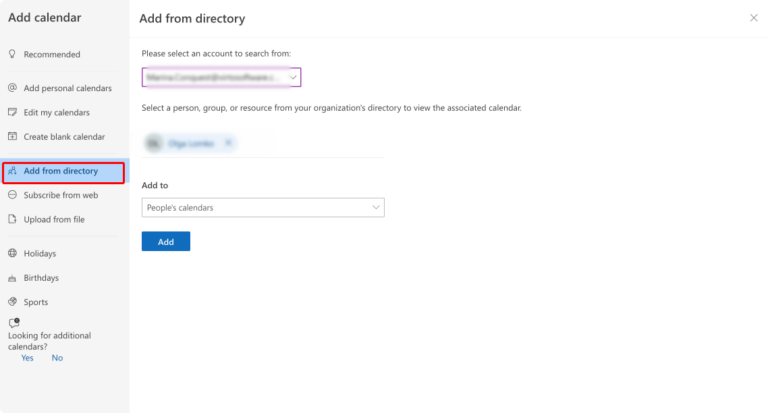Click the pencil icon for Edit my calendars
Image resolution: width=768 pixels, height=413 pixels.
tap(12, 112)
